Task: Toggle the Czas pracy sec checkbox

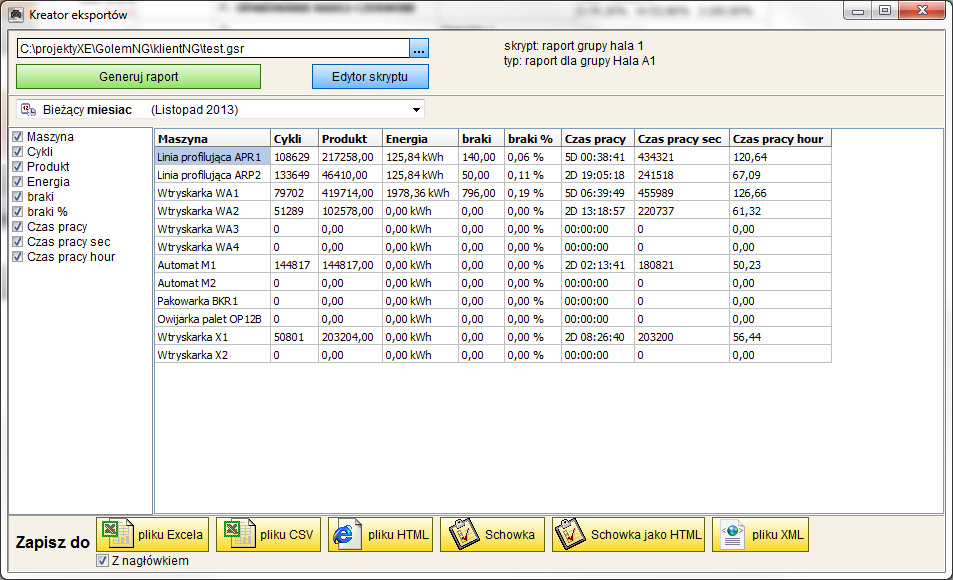Action: click(18, 241)
